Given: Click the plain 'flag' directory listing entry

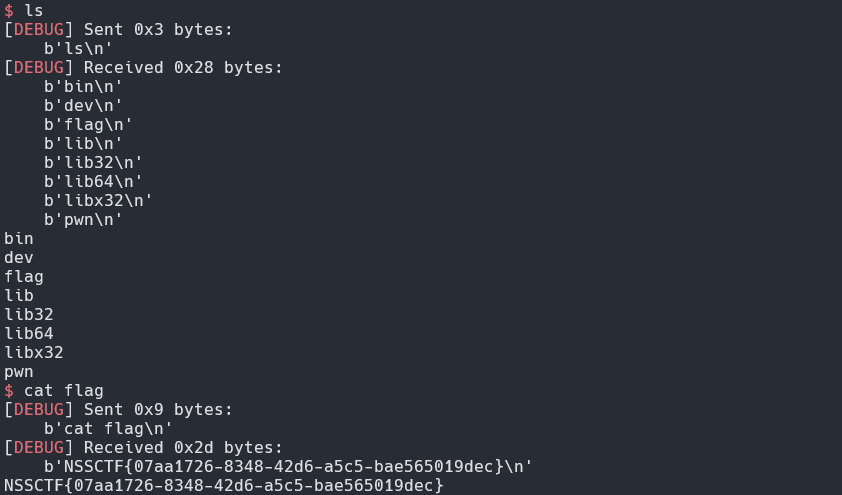Looking at the screenshot, I should pos(24,276).
